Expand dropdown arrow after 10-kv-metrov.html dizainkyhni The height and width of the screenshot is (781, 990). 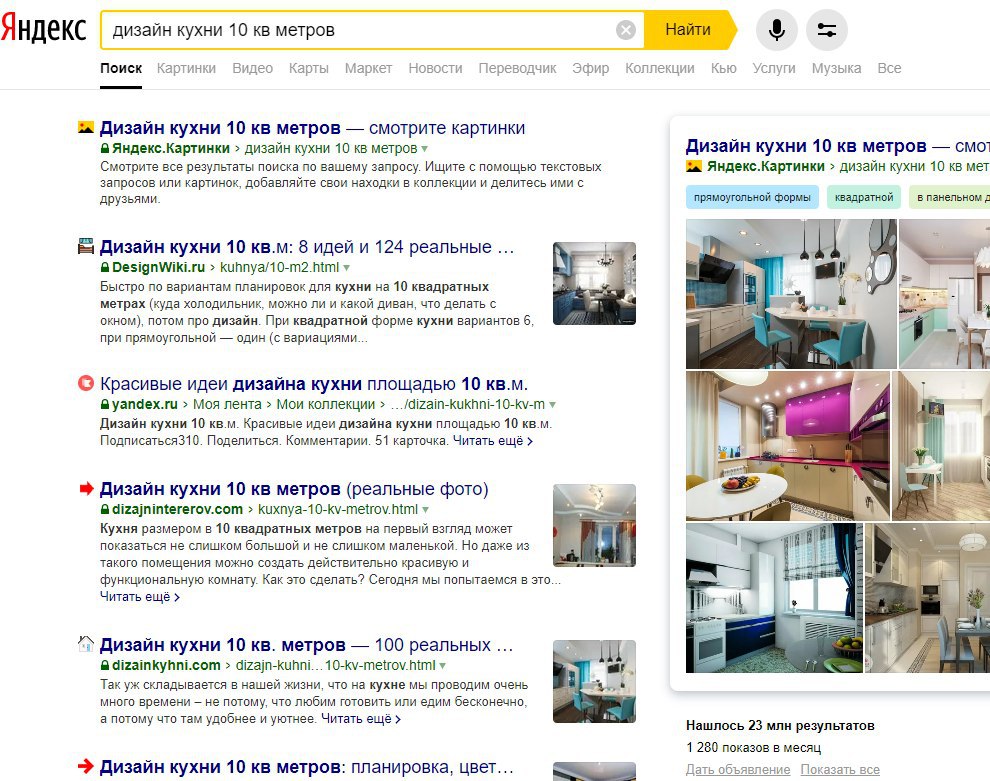(x=443, y=666)
